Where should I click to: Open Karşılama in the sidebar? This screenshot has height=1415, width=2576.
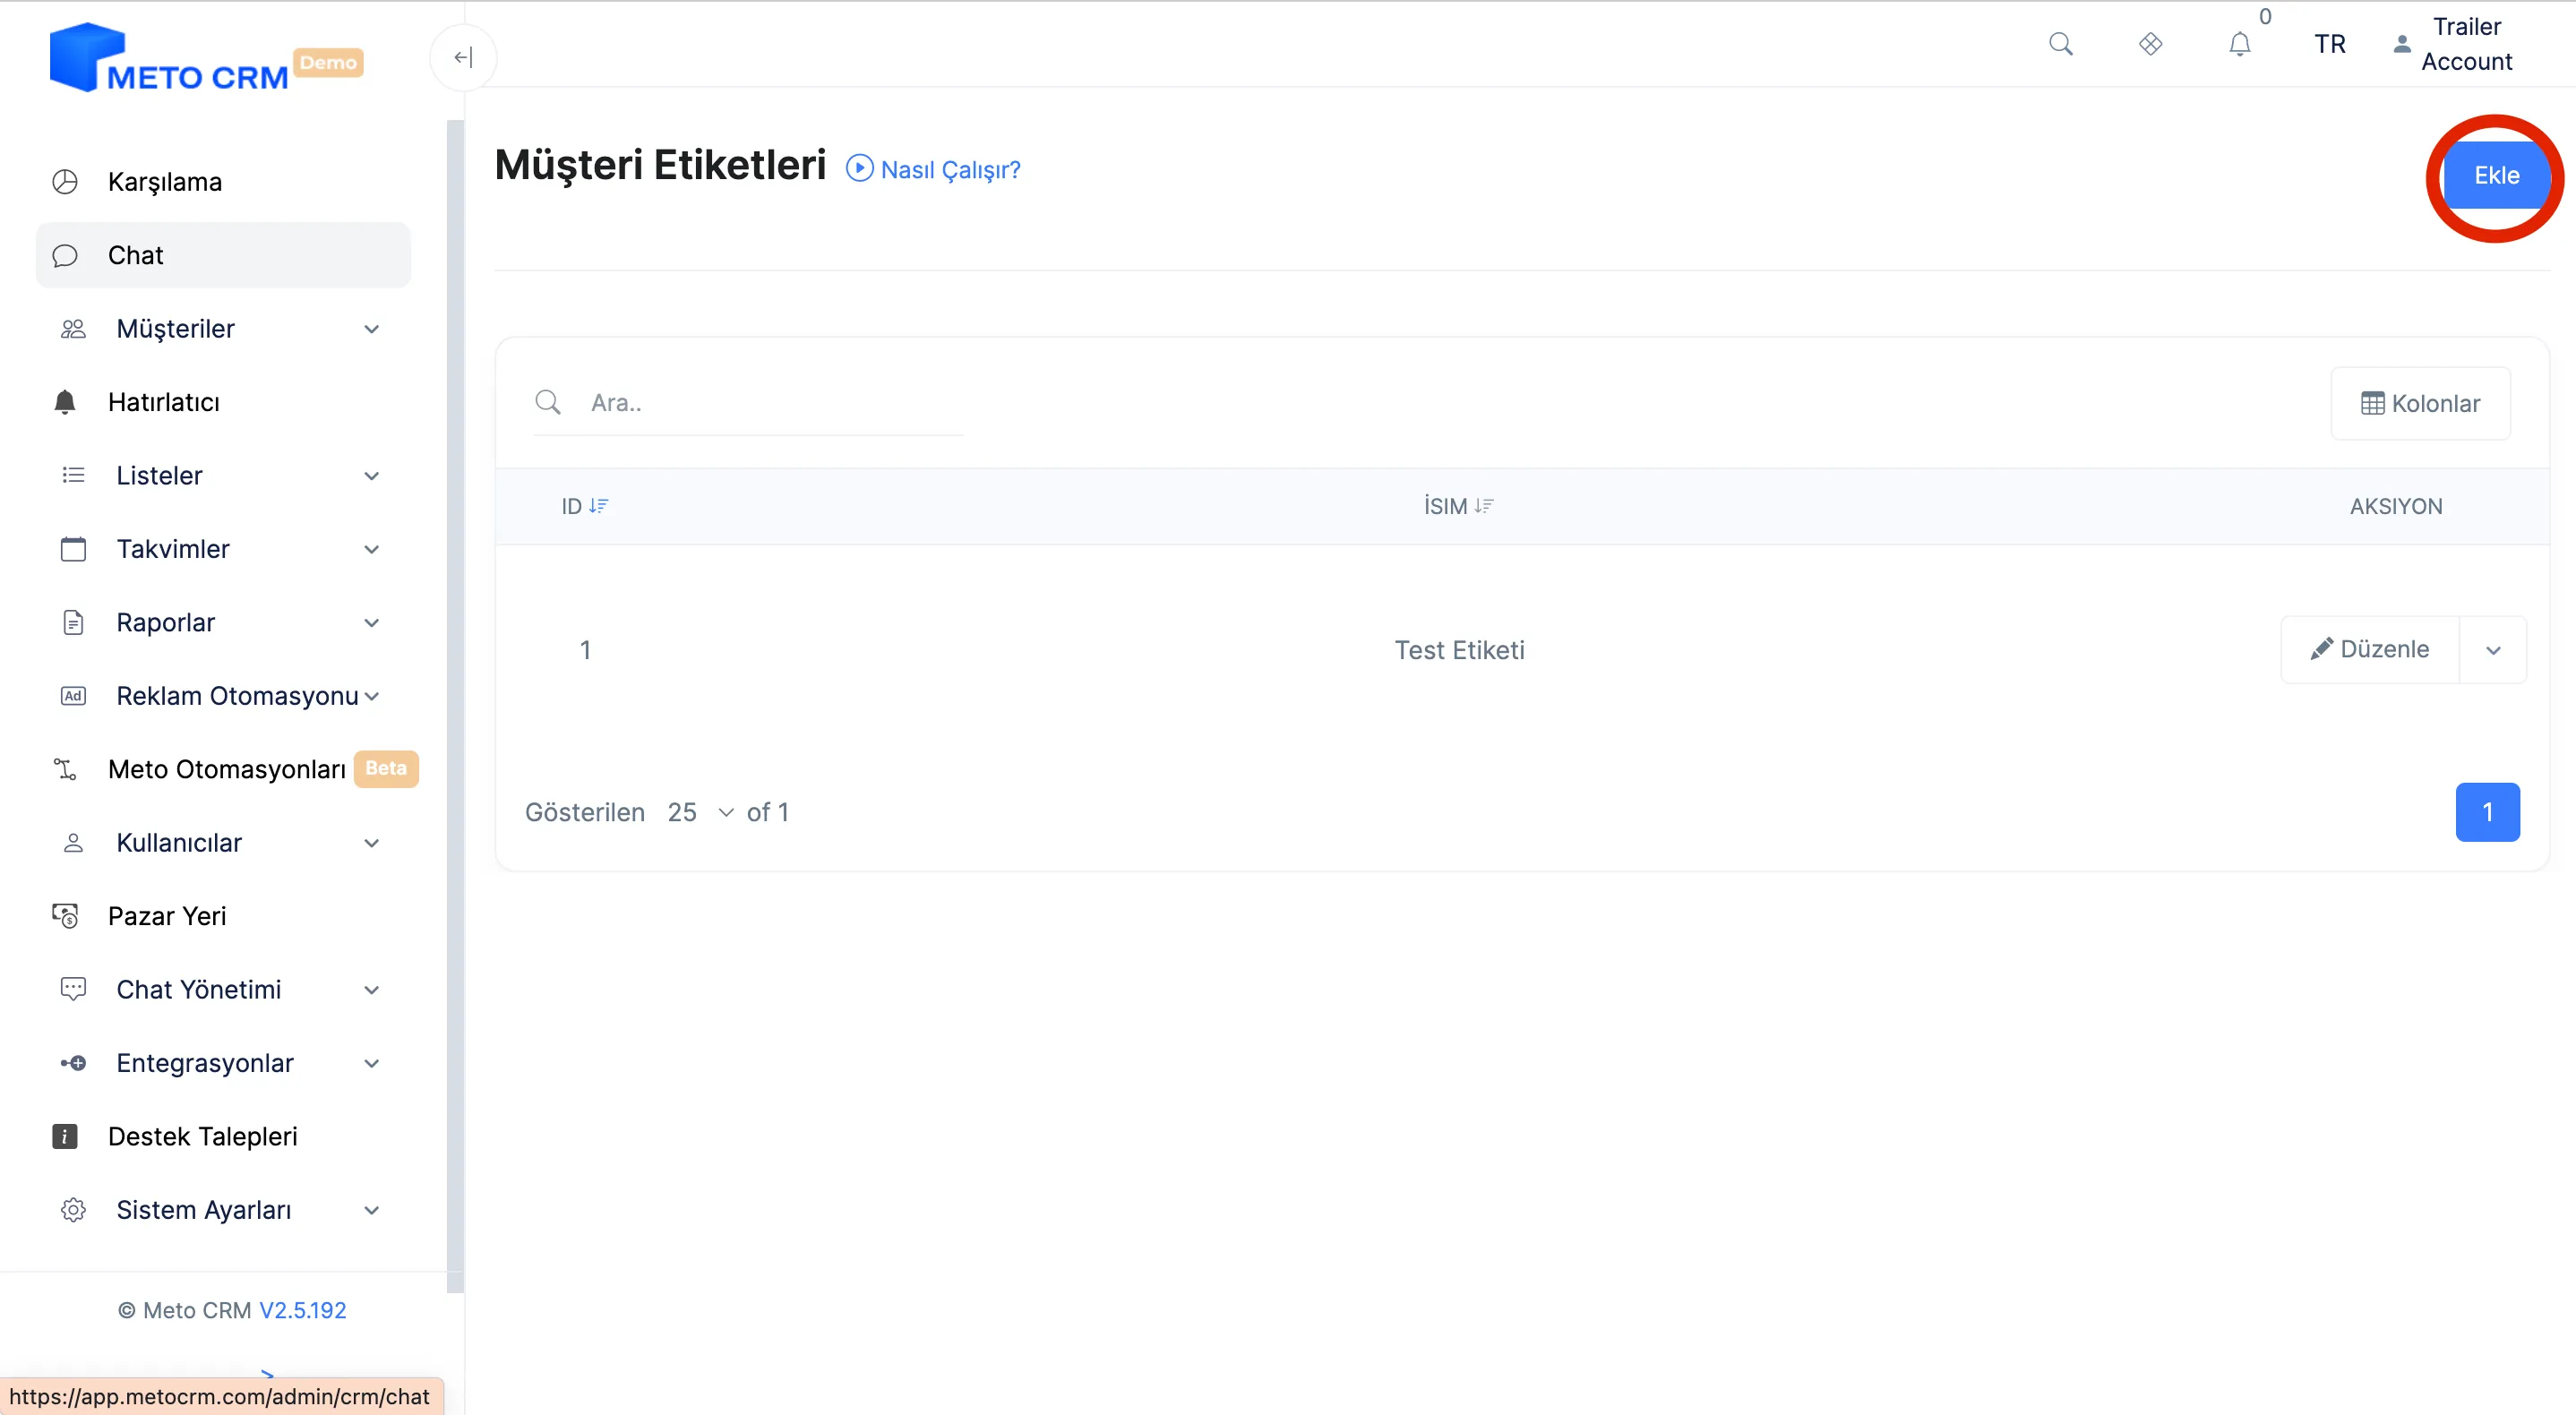223,182
